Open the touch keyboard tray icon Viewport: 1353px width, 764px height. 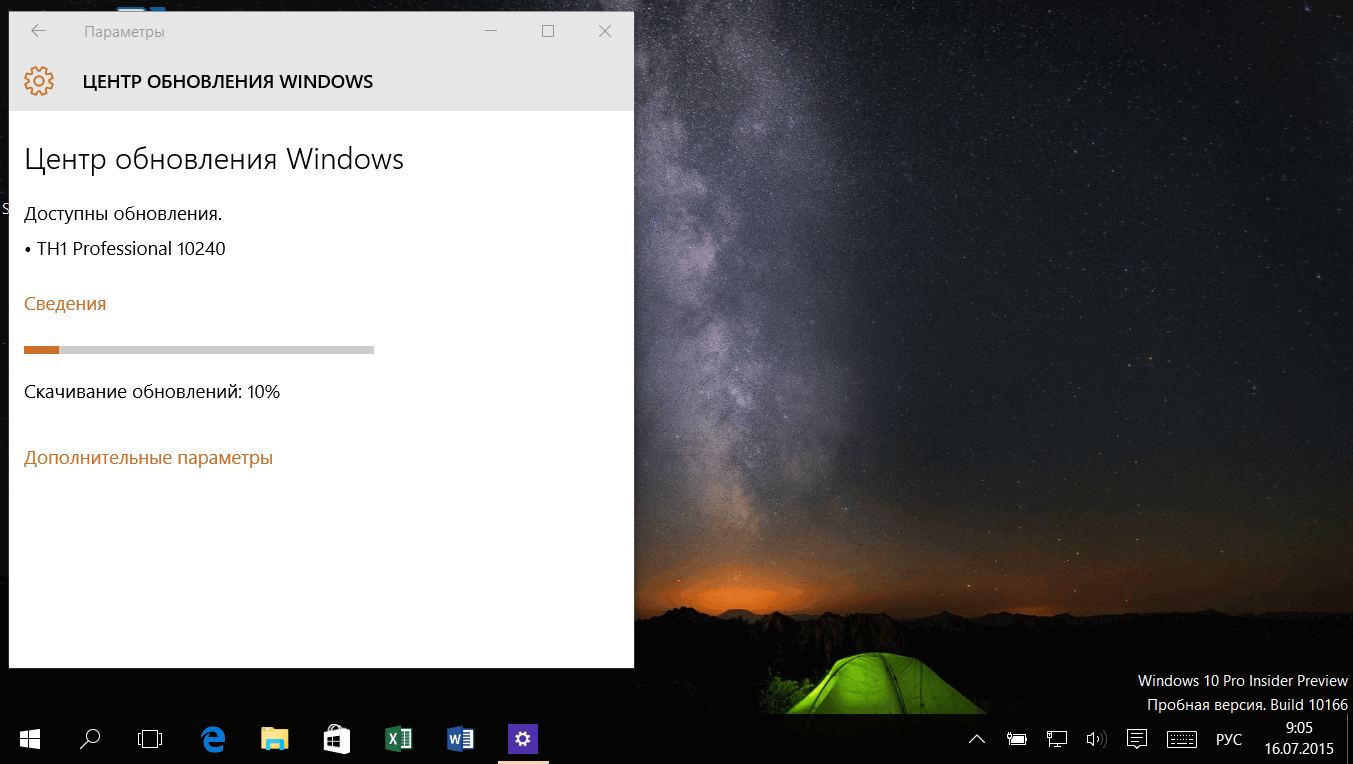point(1182,740)
